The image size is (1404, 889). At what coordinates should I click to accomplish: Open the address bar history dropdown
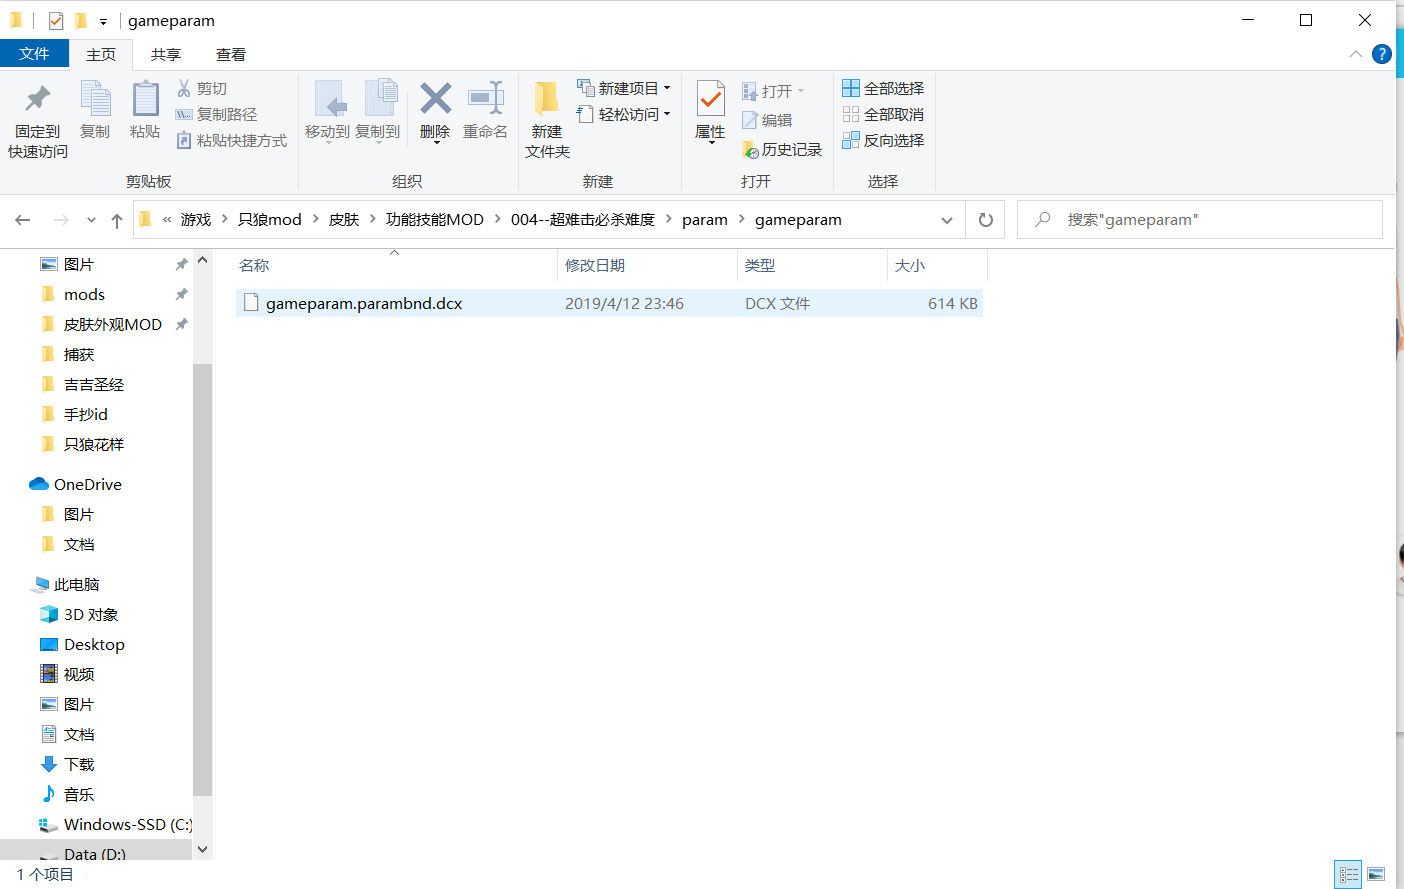[946, 220]
